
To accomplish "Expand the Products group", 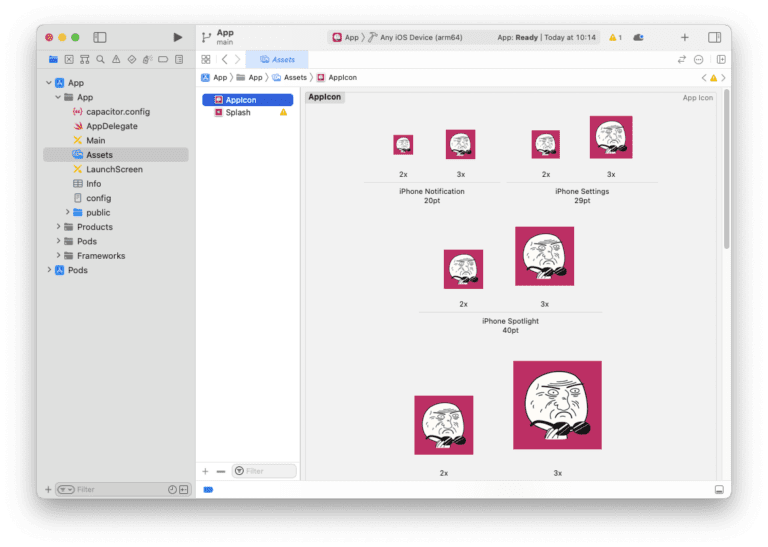I will 56,227.
